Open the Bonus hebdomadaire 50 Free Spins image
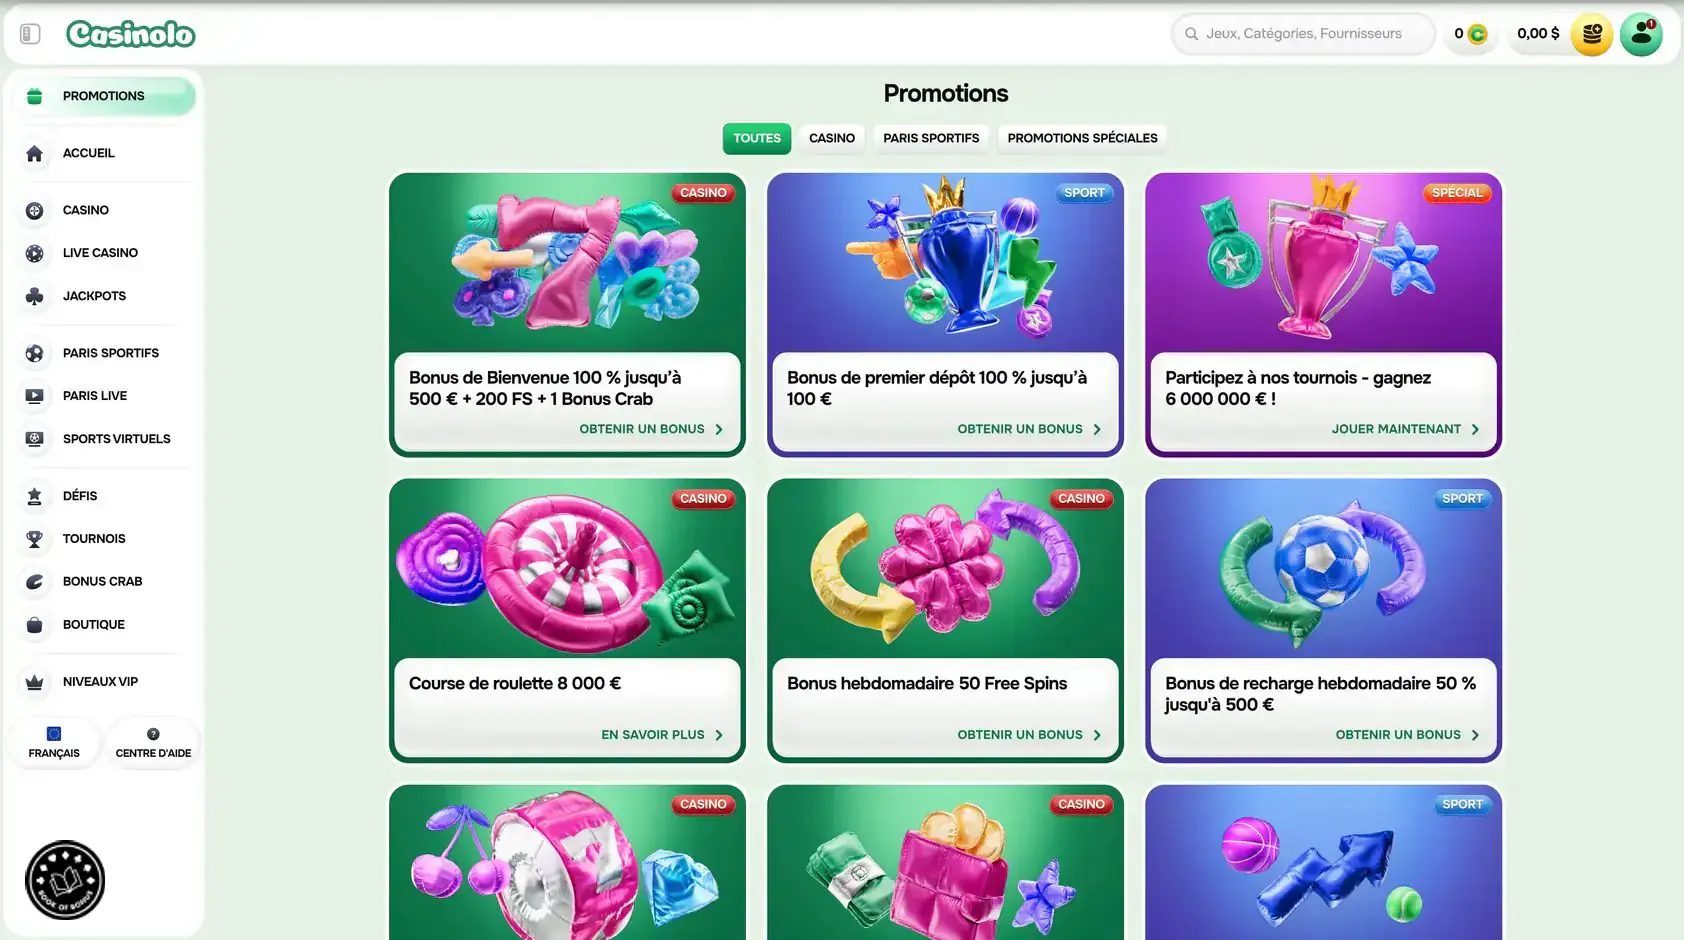 (x=945, y=568)
